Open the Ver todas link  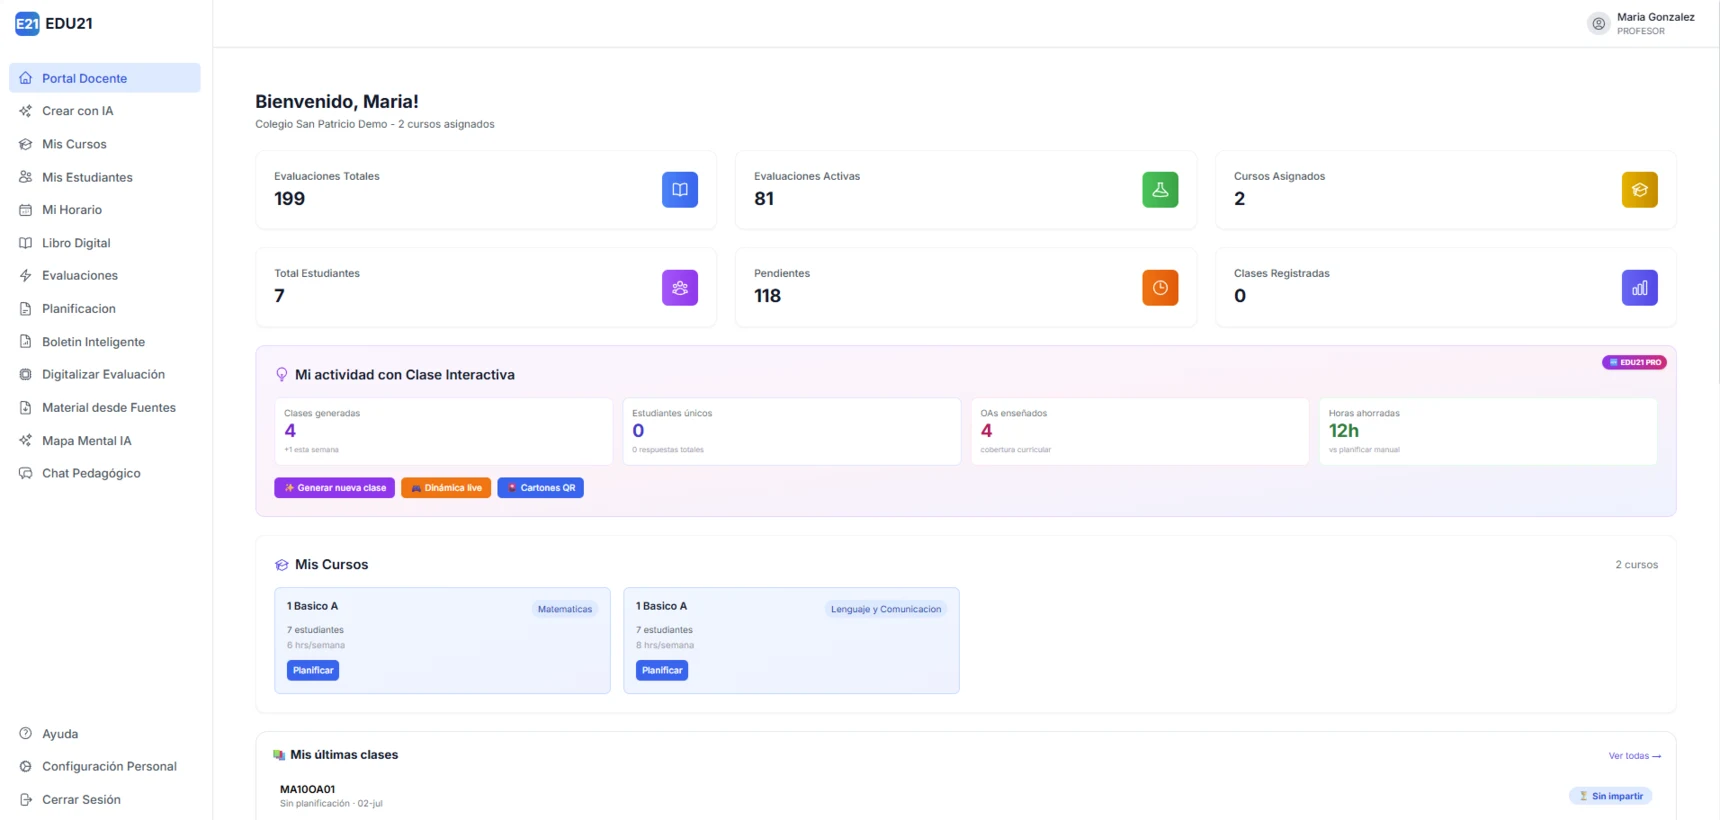coord(1634,756)
